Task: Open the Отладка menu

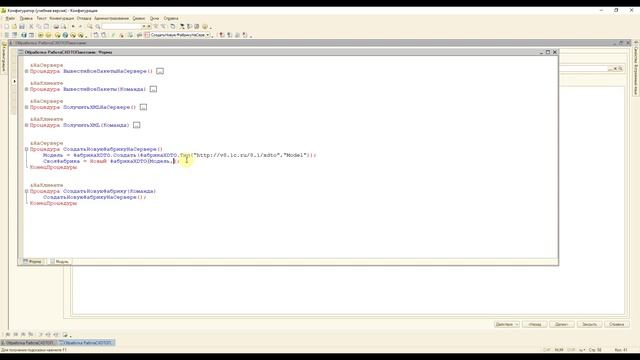Action: pos(84,18)
